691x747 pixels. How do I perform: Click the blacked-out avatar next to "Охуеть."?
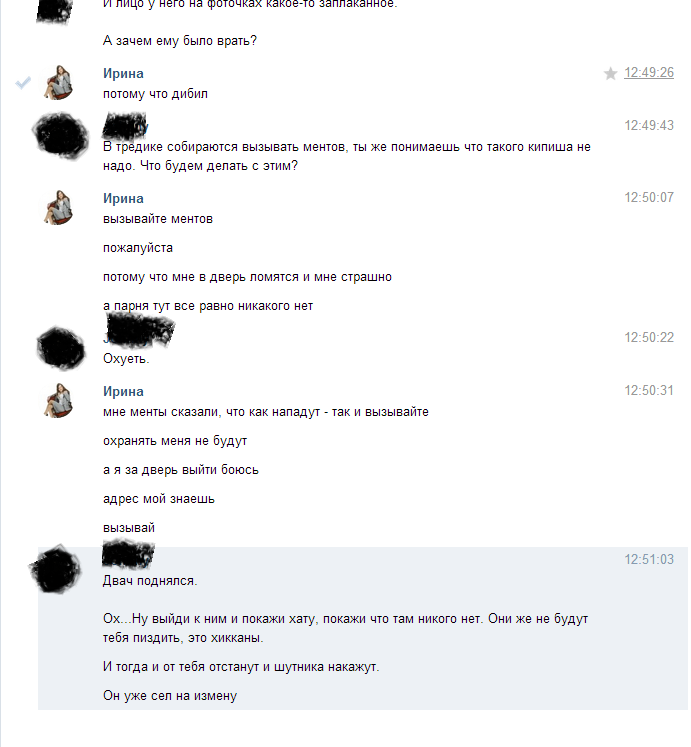pyautogui.click(x=61, y=348)
